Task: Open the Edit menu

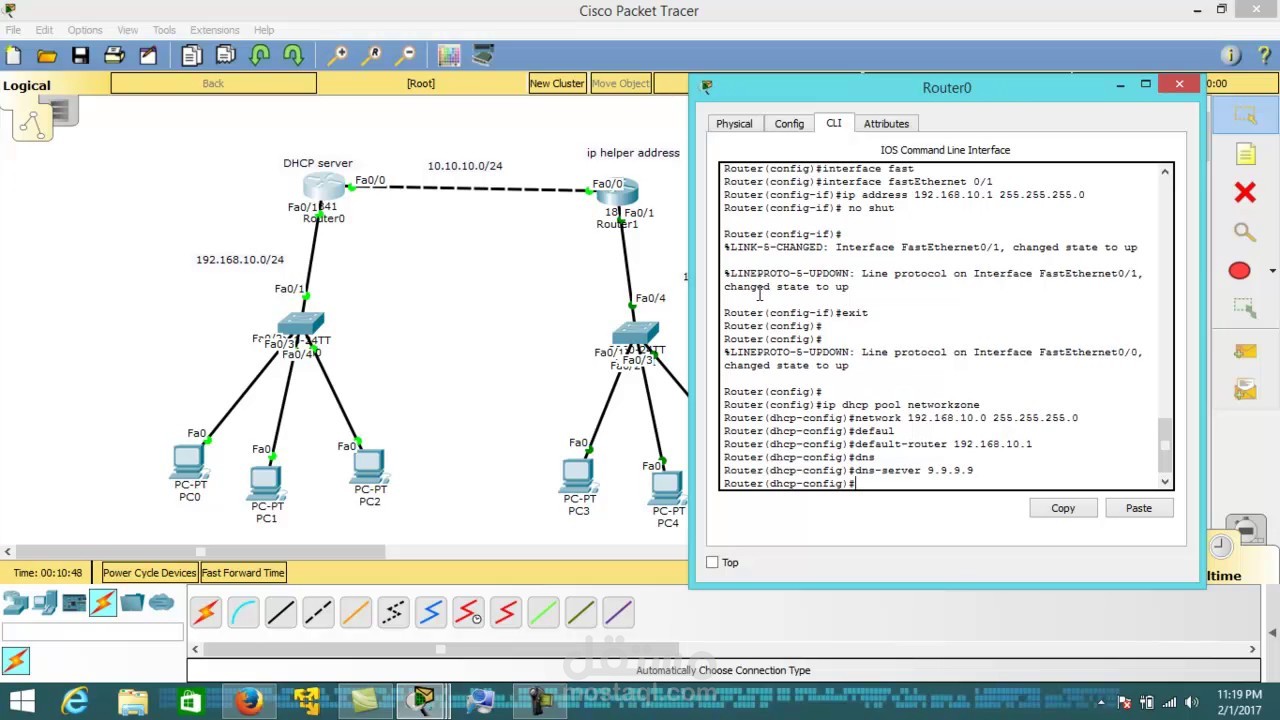Action: (44, 30)
